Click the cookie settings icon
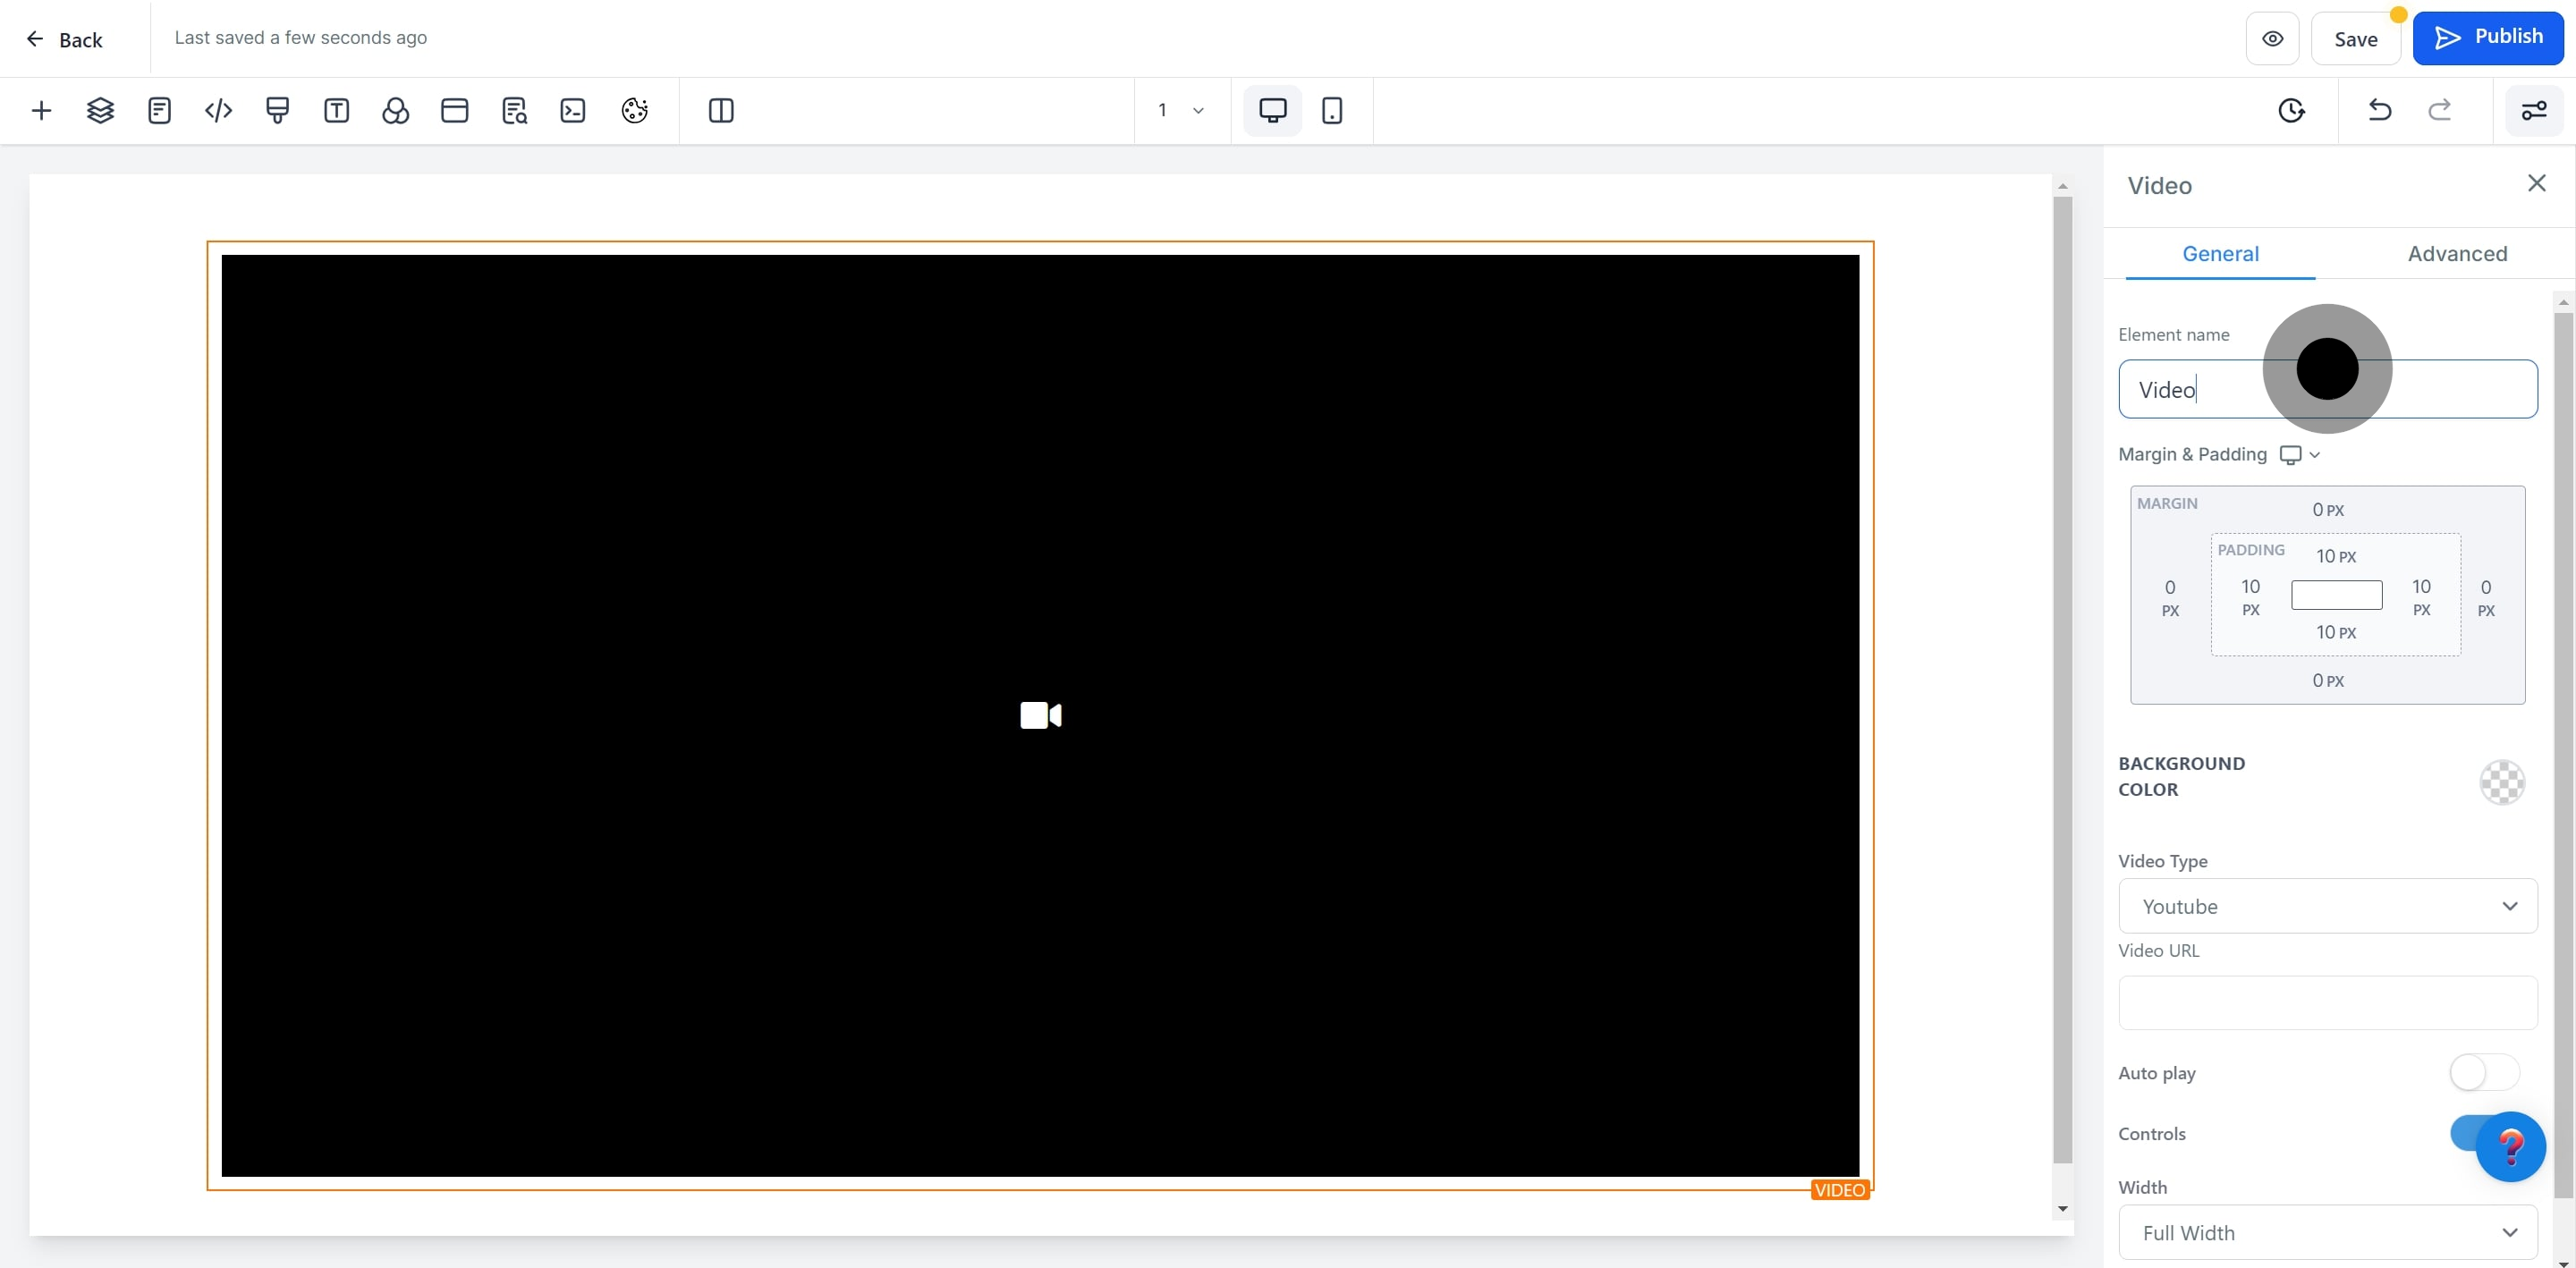Image resolution: width=2576 pixels, height=1268 pixels. (x=634, y=110)
